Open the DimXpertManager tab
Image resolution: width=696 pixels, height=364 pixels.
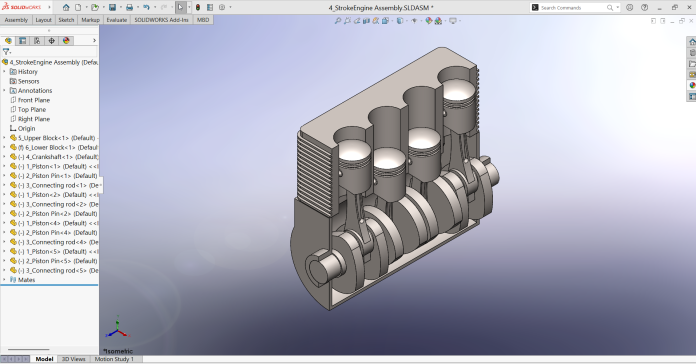coord(51,41)
